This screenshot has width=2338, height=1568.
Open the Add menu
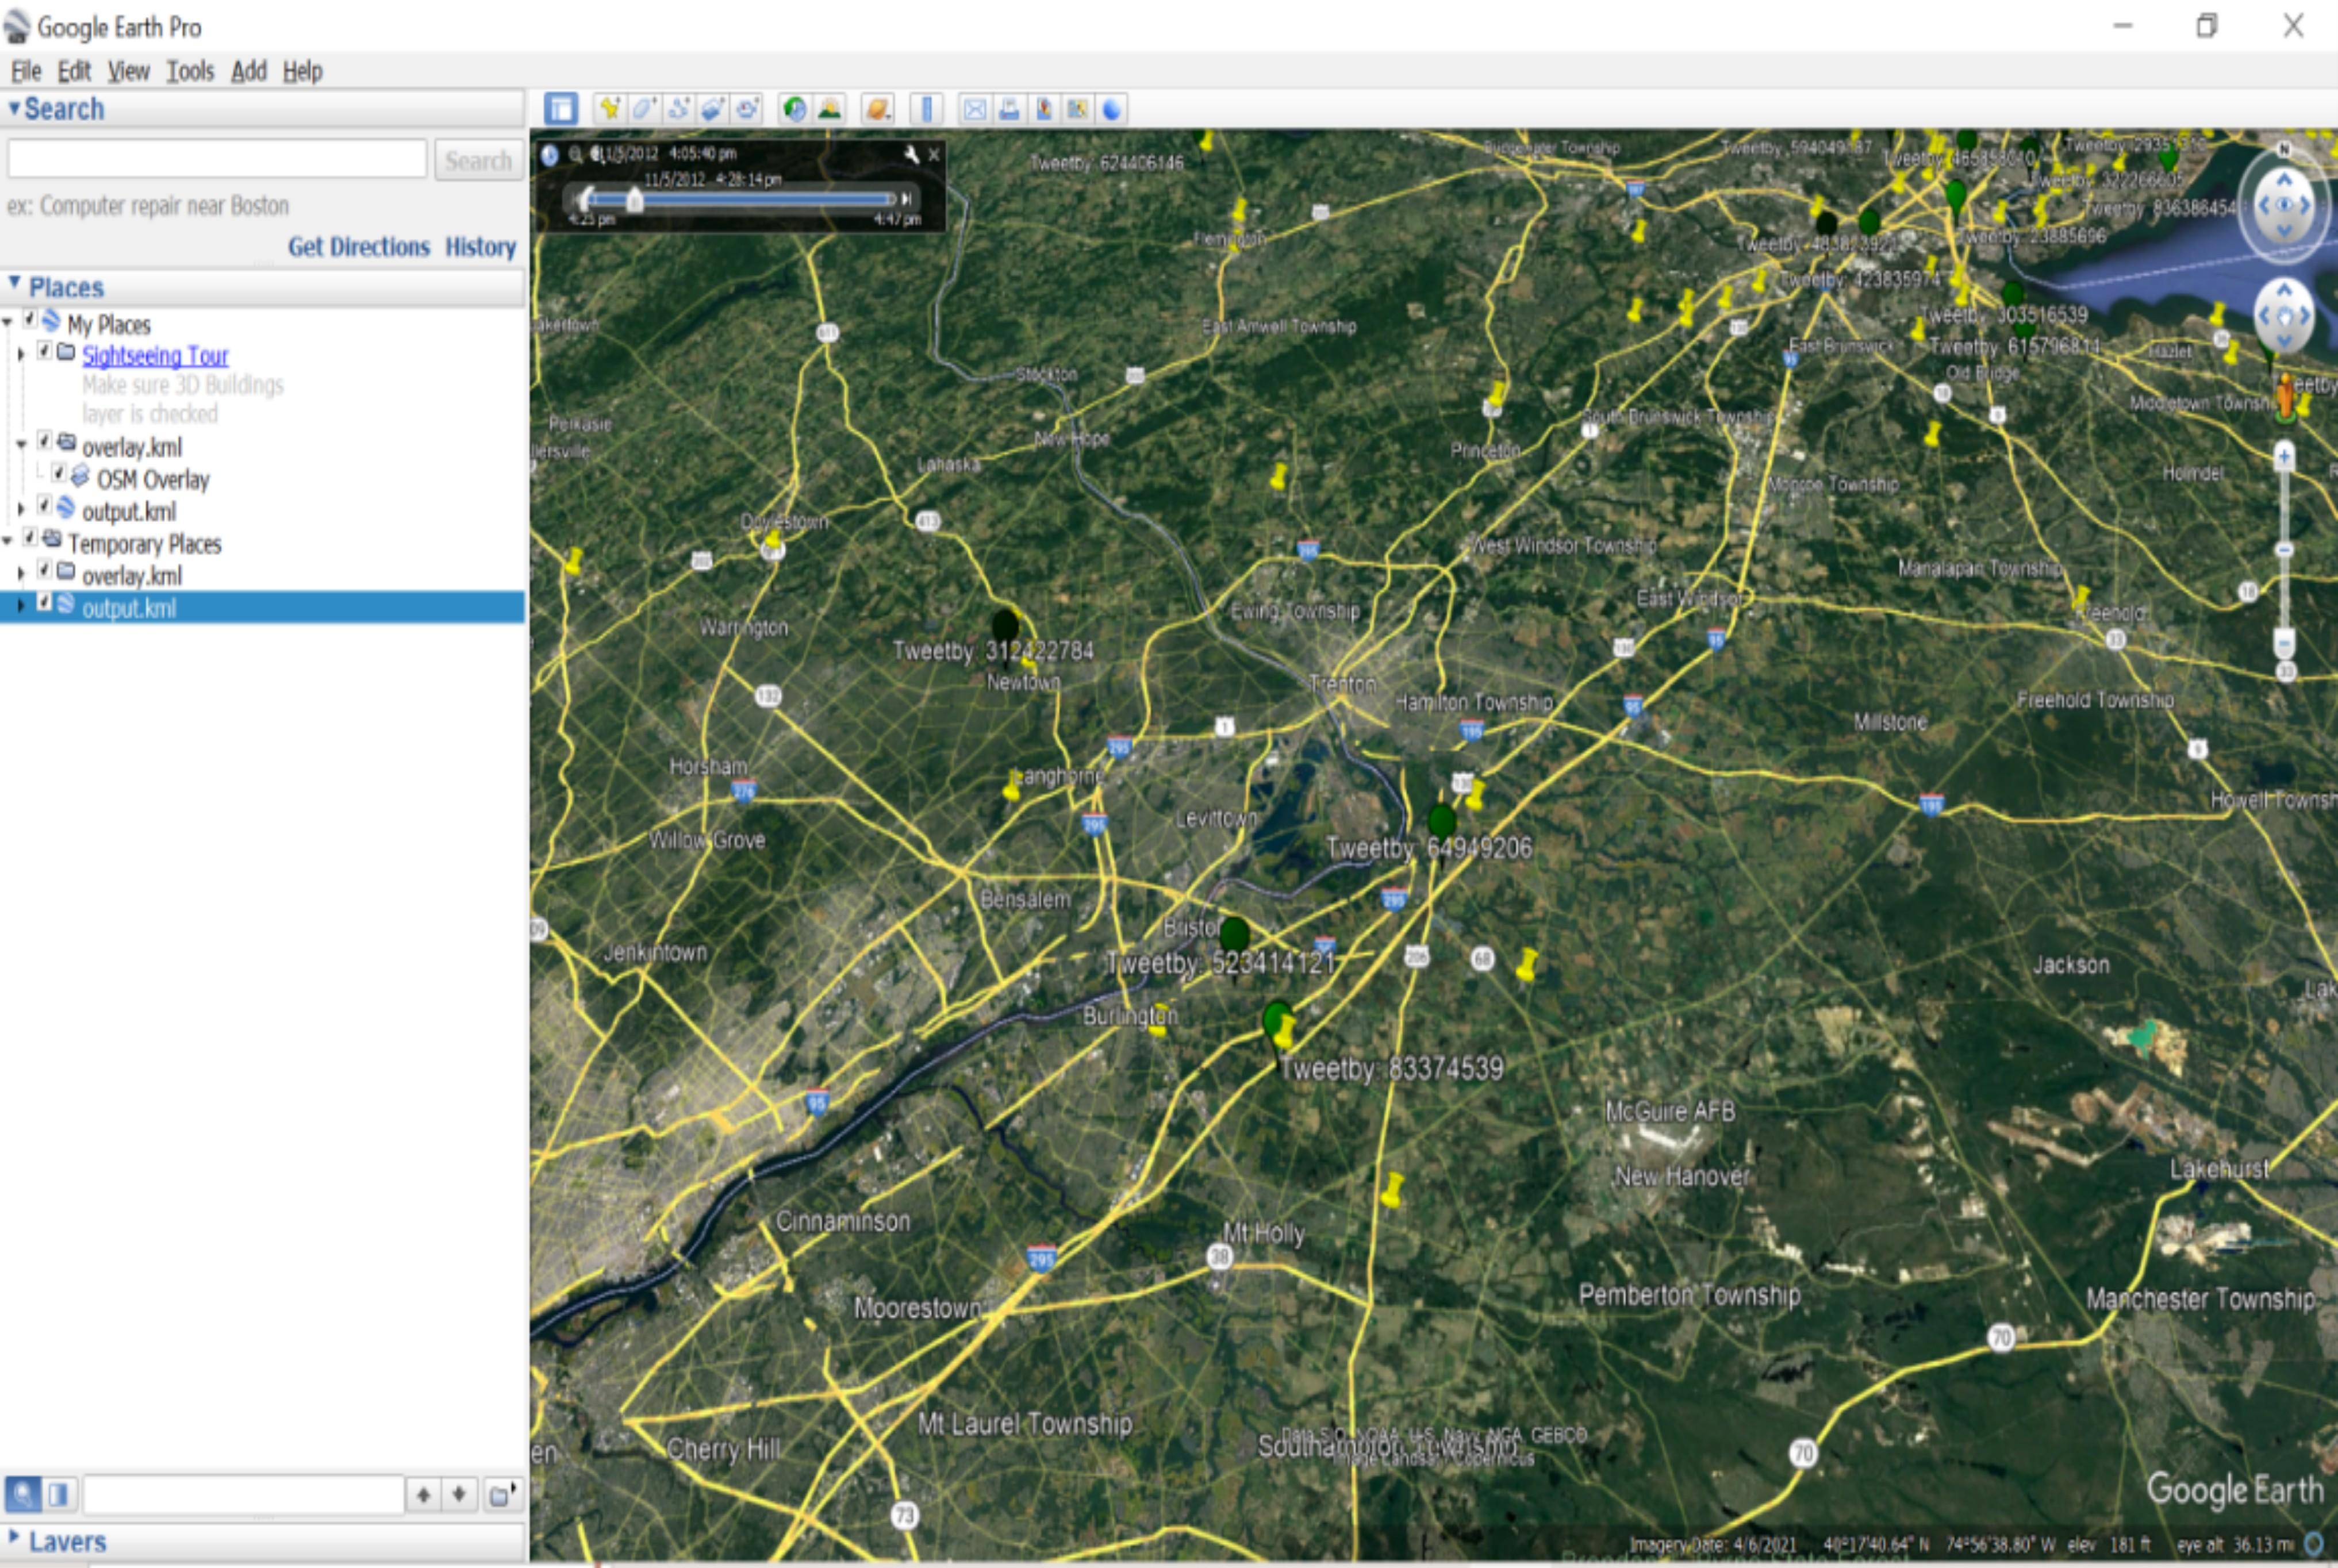click(x=249, y=71)
